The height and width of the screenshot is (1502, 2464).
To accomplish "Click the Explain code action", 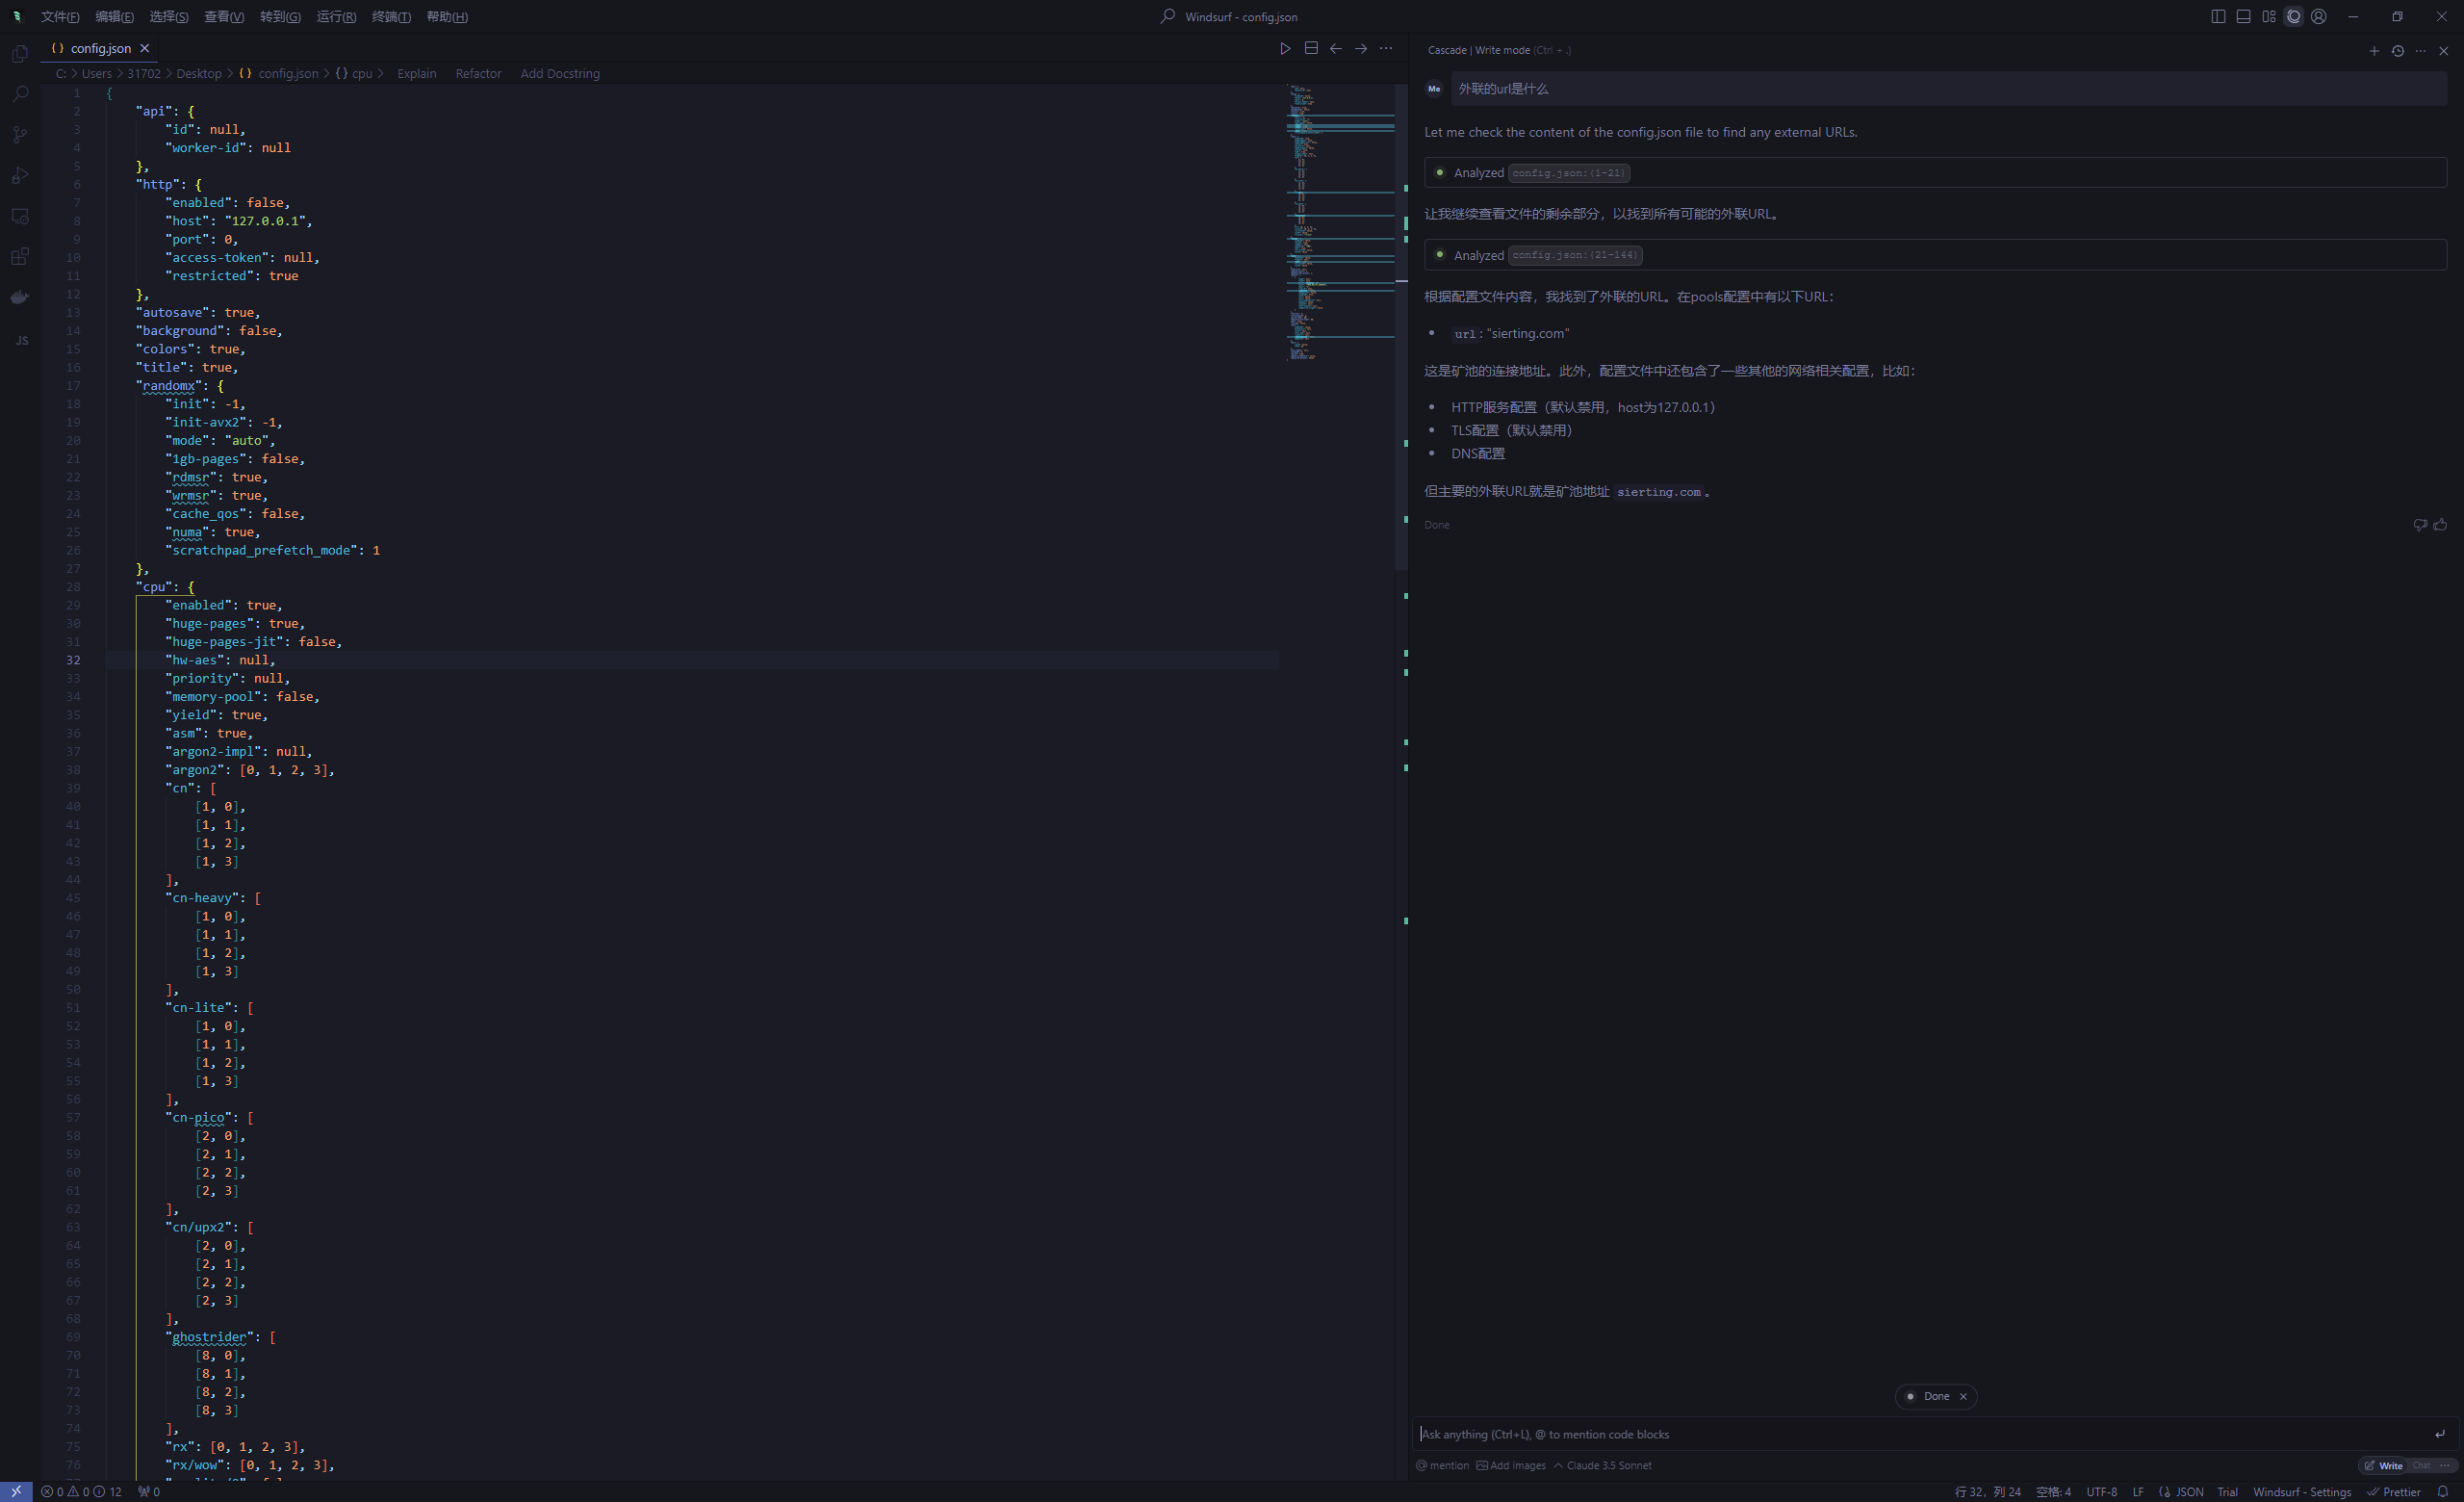I will tap(417, 74).
